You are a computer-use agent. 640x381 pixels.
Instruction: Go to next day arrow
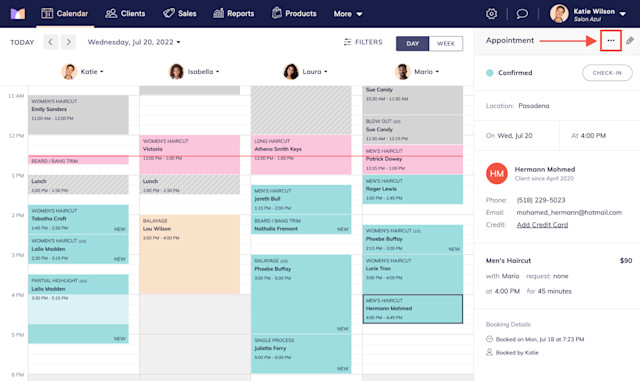68,42
